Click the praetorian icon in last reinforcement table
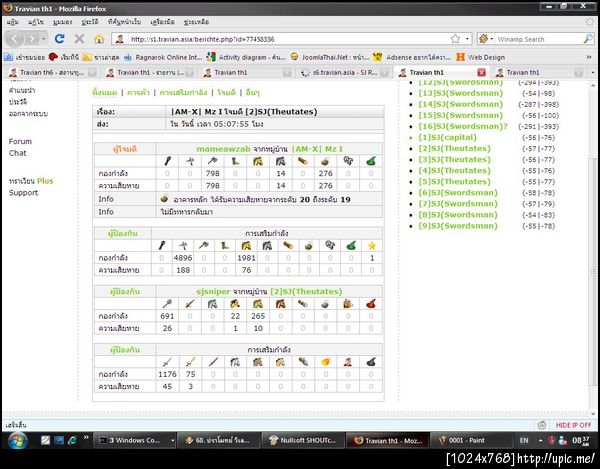 click(190, 362)
